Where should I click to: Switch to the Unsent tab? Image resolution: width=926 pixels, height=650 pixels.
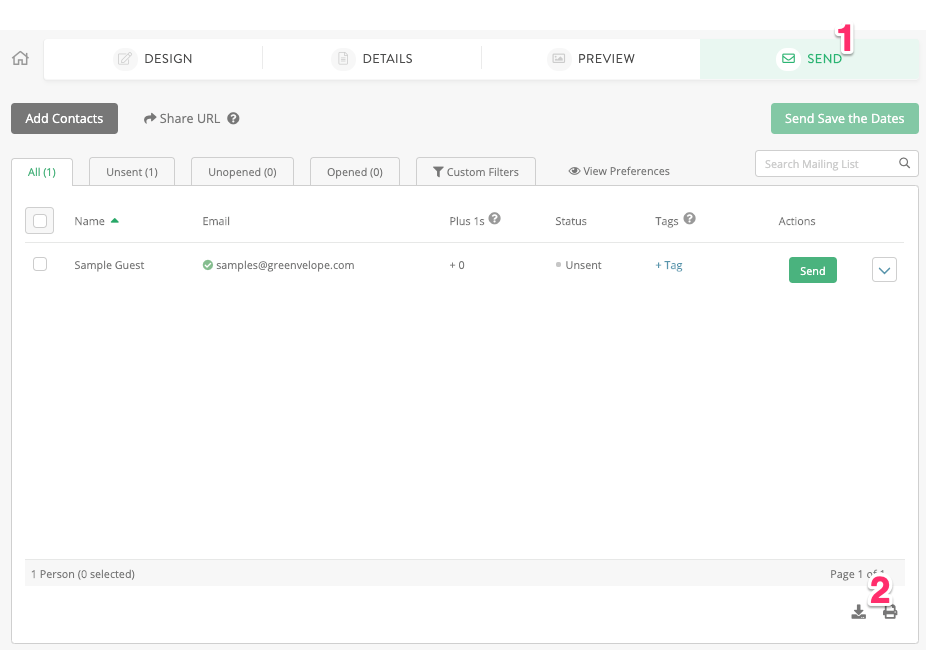131,171
